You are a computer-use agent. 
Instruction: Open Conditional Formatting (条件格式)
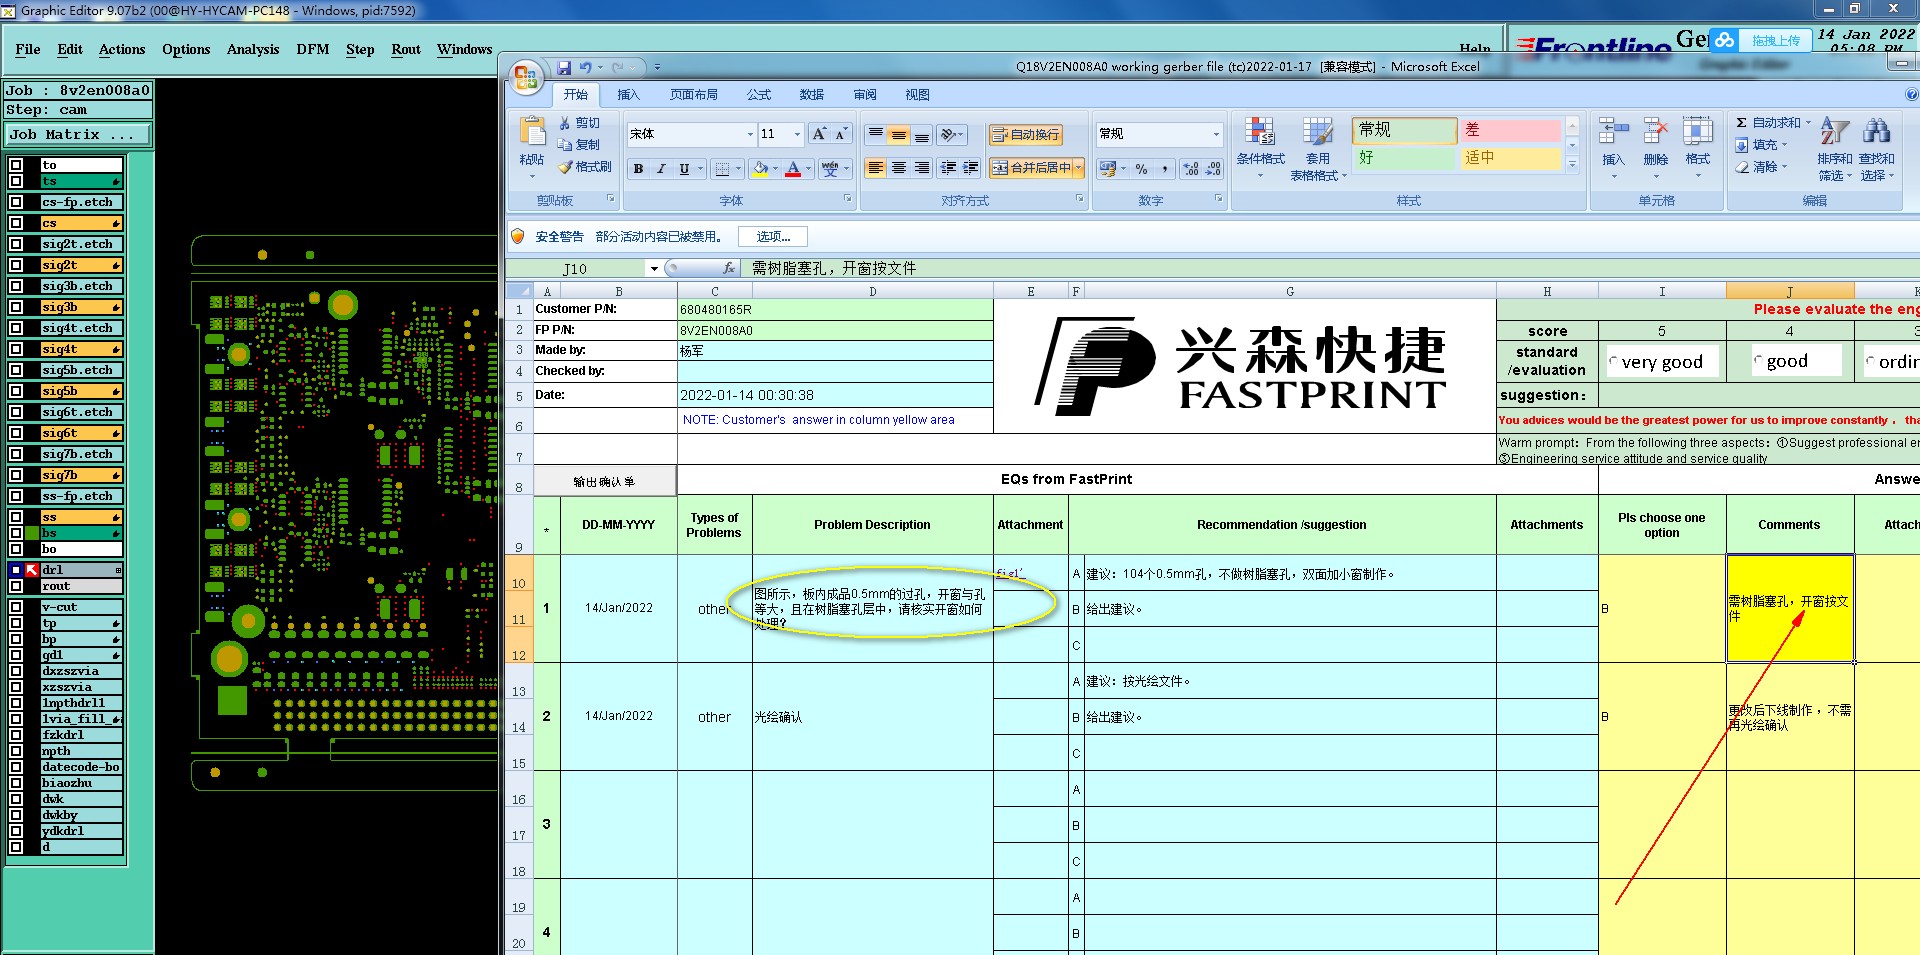[1260, 147]
